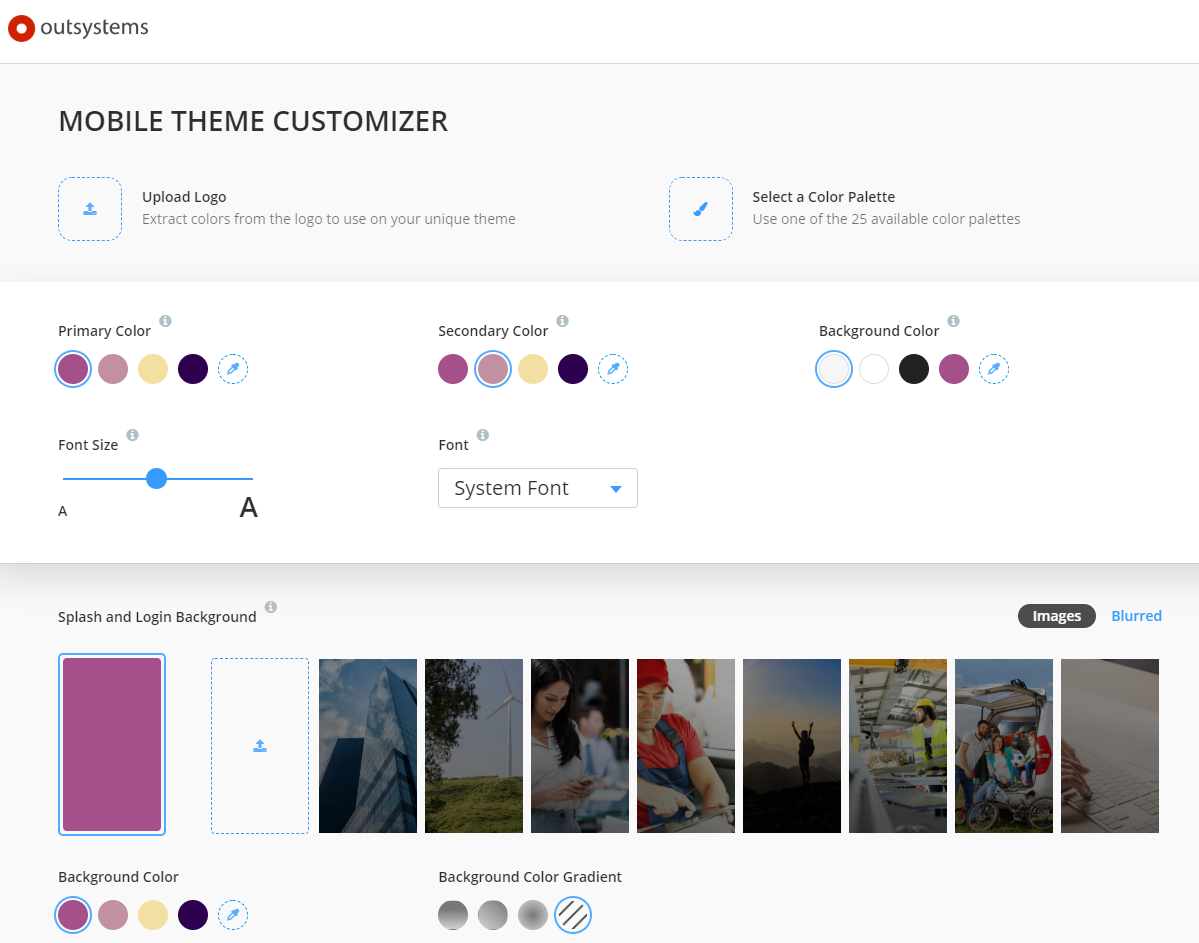Click the Splash and Login Background info icon

tap(269, 605)
